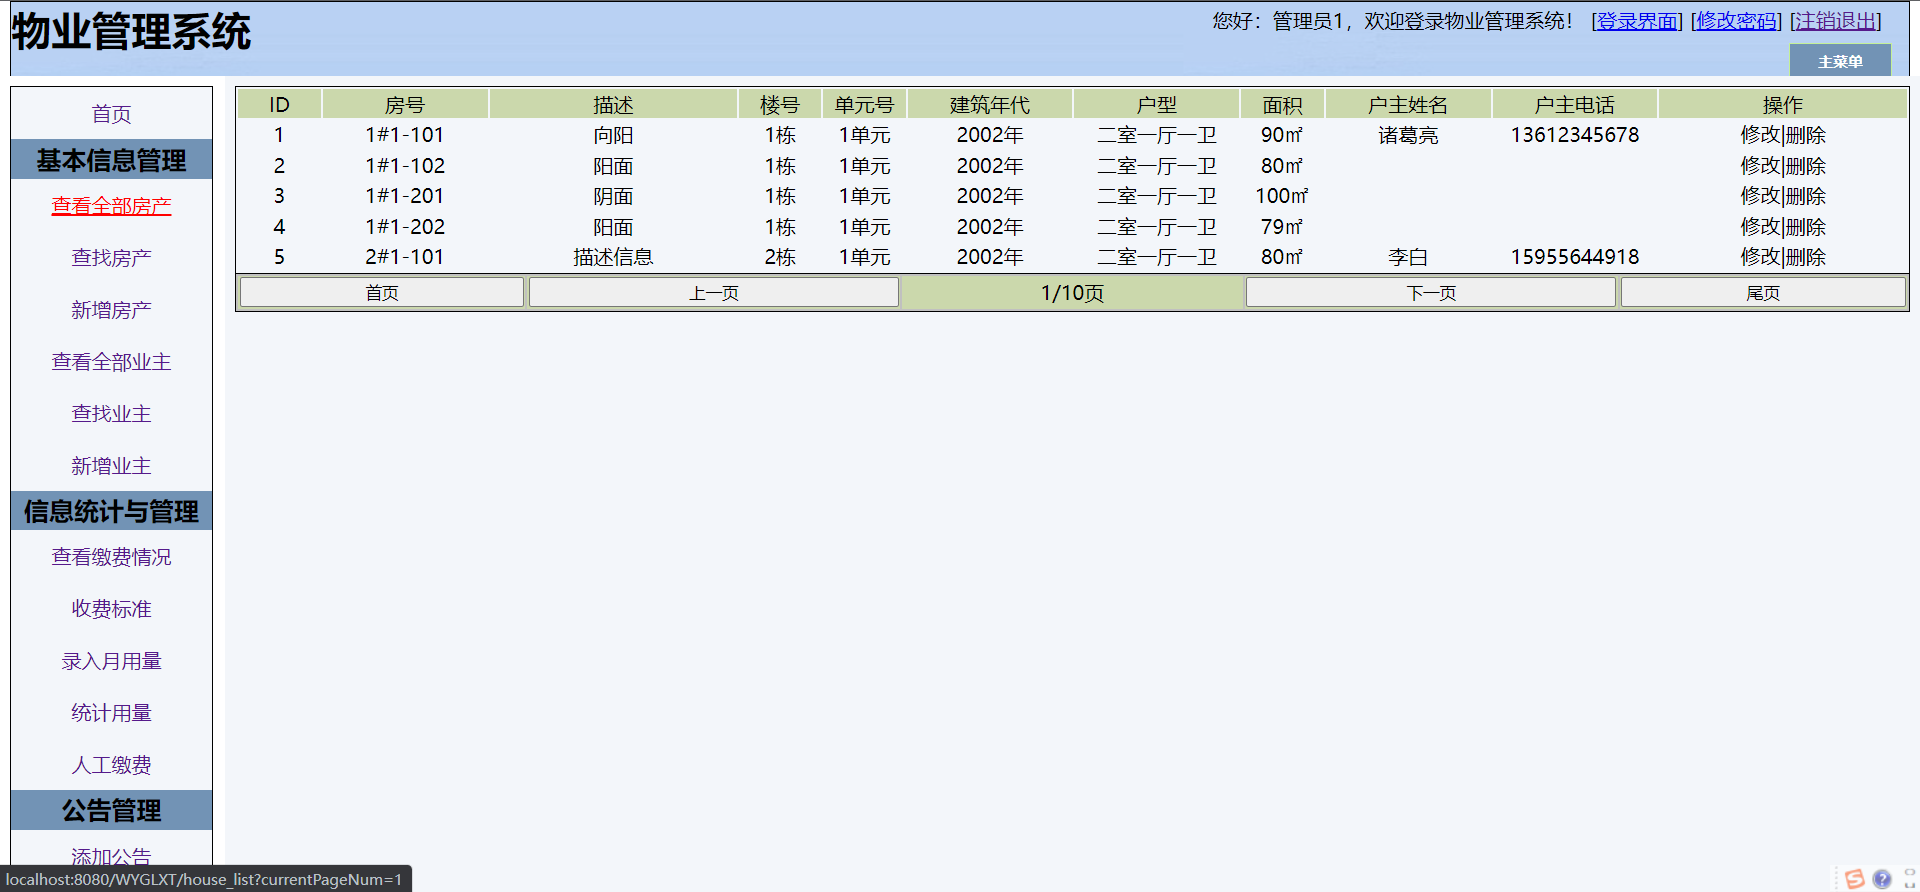Open 查看全部房产 in the sidebar
This screenshot has height=892, width=1920.
(111, 206)
